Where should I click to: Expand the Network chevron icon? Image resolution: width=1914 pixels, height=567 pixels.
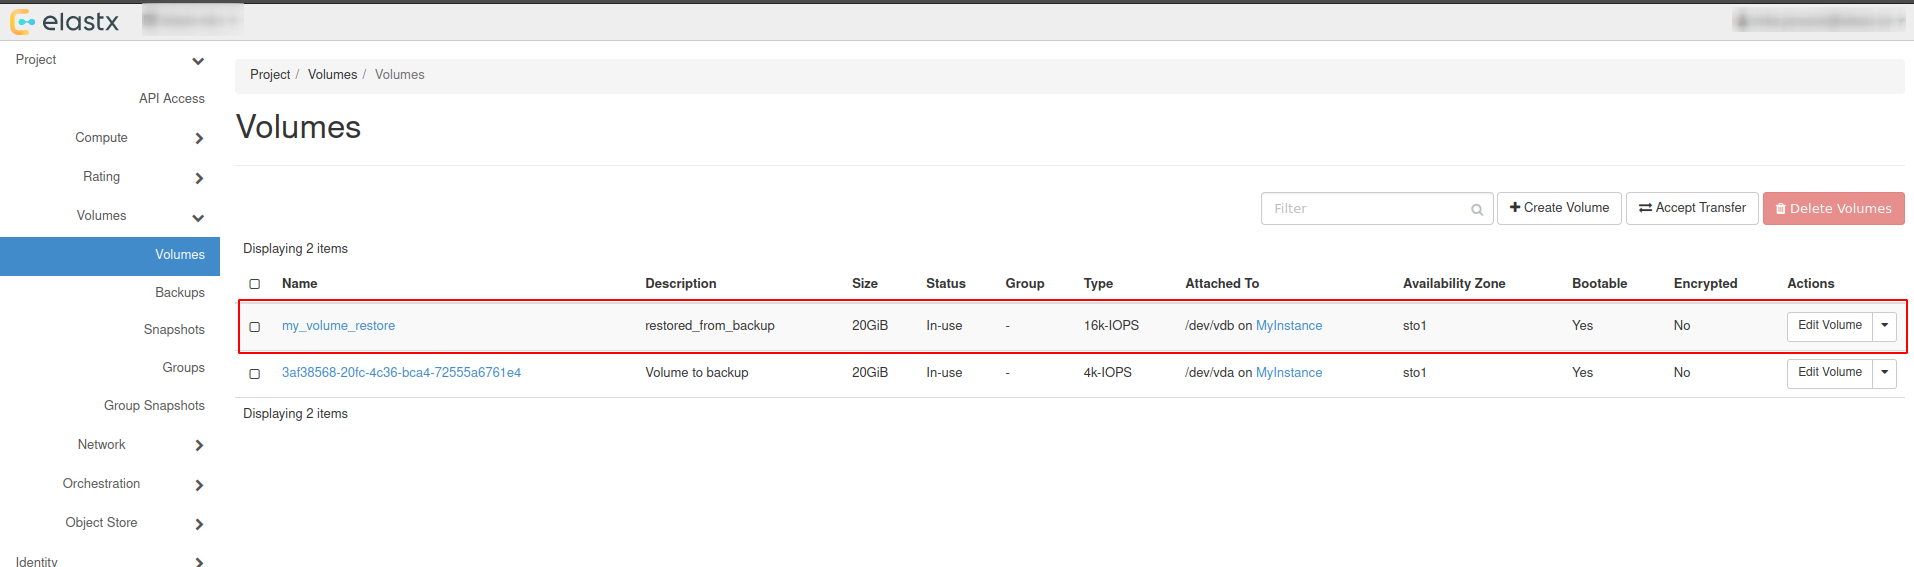[x=199, y=446]
